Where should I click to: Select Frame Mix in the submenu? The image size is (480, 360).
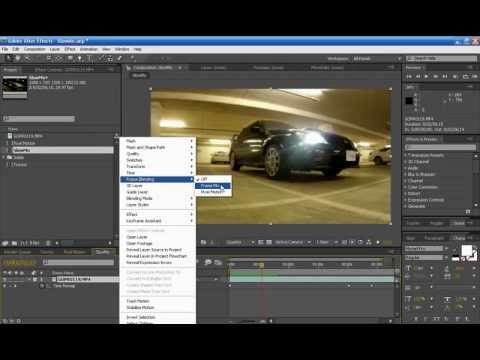[213, 186]
